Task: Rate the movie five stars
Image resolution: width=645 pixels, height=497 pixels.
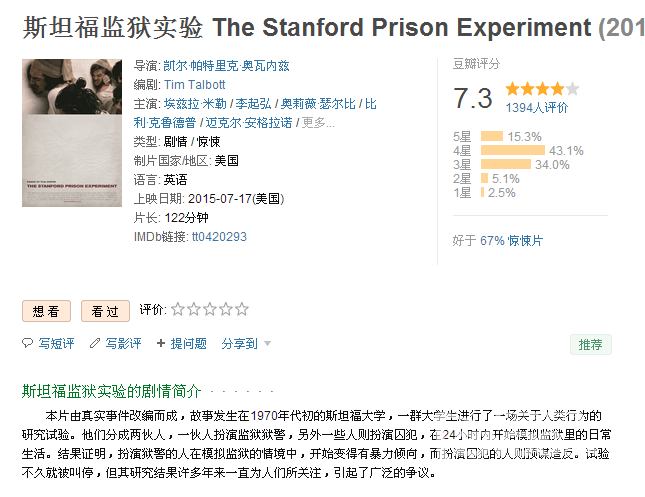Action: click(242, 309)
